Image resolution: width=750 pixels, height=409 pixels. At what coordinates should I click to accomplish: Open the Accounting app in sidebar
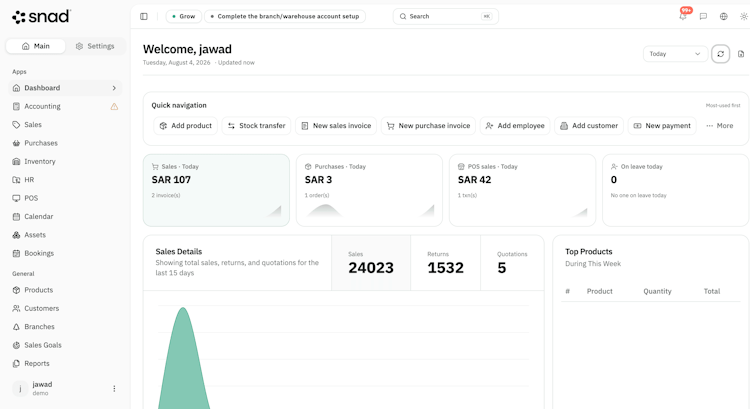coord(42,106)
